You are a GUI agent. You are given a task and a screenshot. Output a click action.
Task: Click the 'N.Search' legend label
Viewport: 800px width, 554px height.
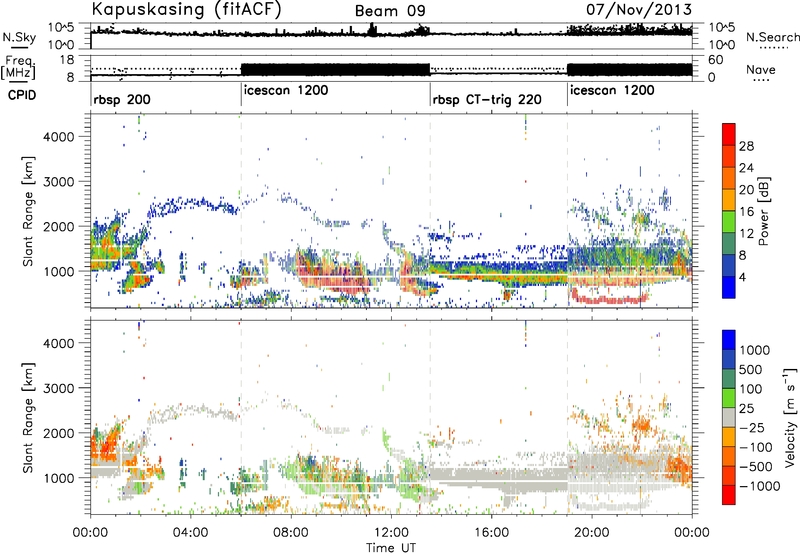(x=773, y=37)
